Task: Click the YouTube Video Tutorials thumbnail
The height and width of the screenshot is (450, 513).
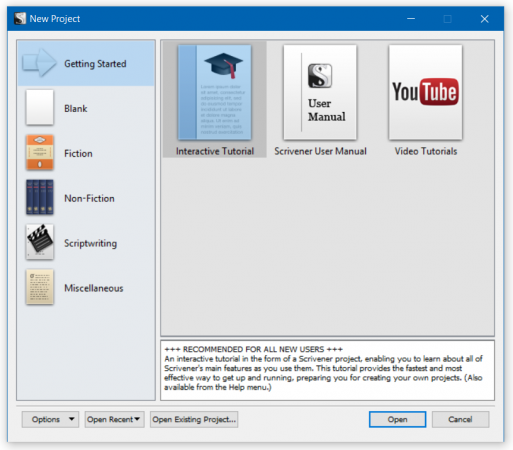Action: (x=426, y=92)
